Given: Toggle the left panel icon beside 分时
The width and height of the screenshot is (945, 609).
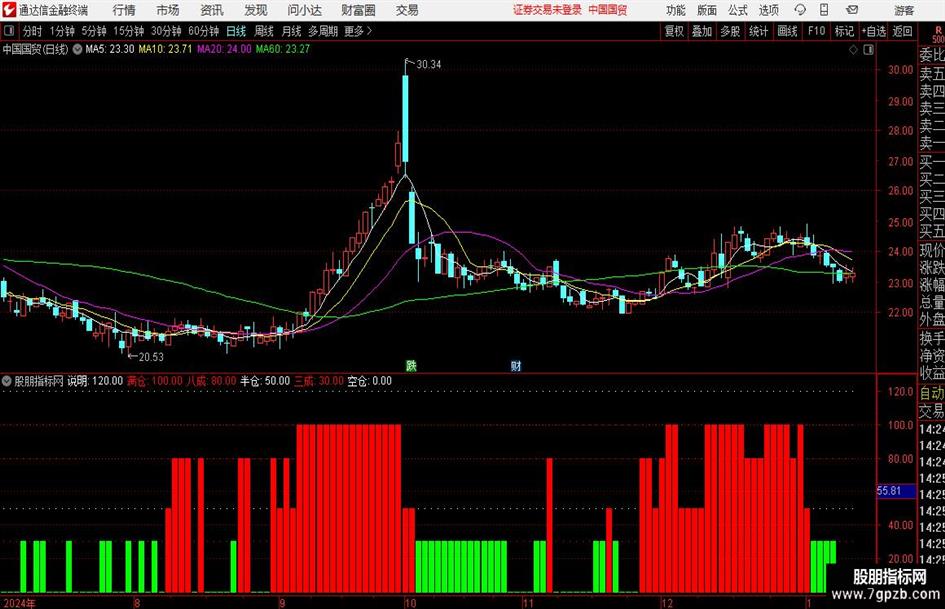Looking at the screenshot, I should pos(9,31).
